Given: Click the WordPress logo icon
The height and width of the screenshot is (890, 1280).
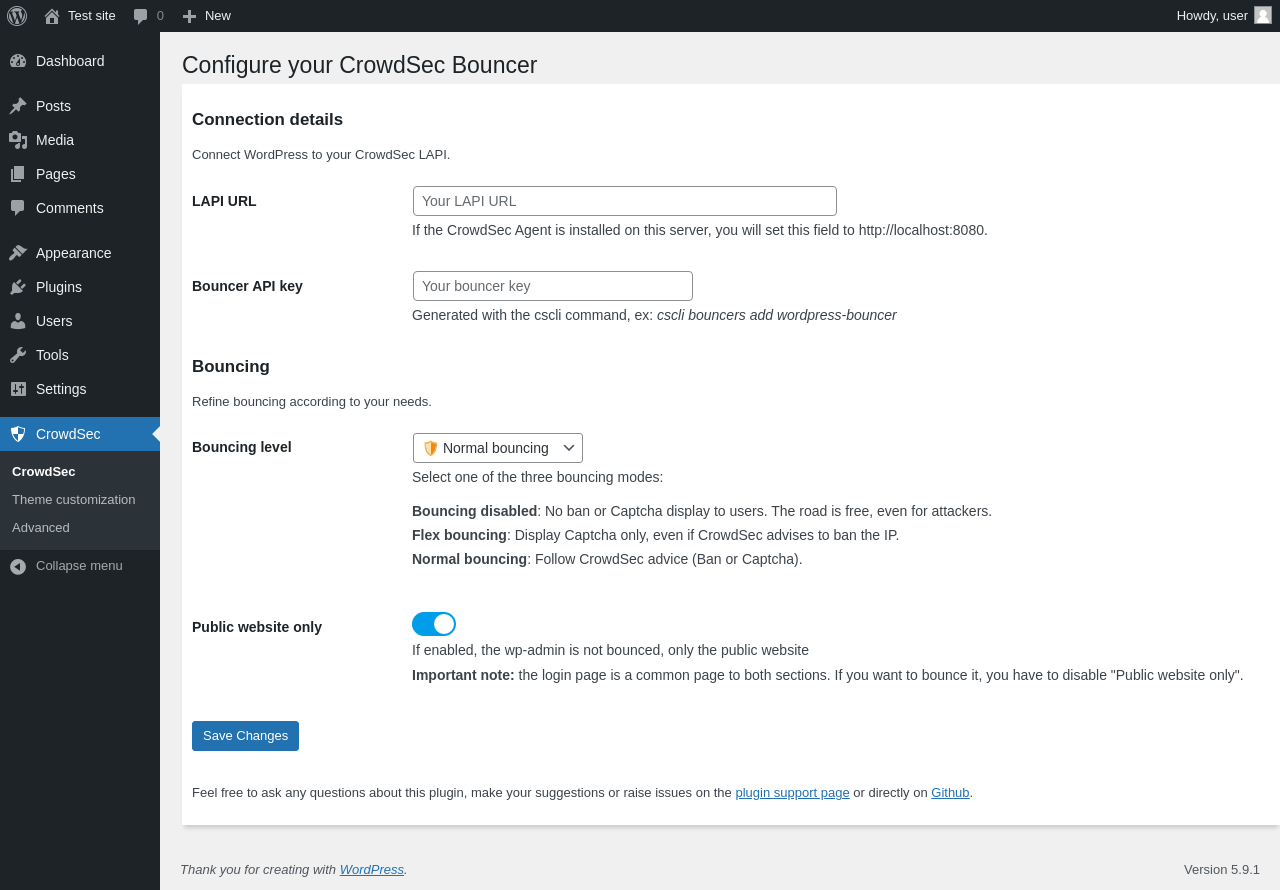Looking at the screenshot, I should (17, 16).
